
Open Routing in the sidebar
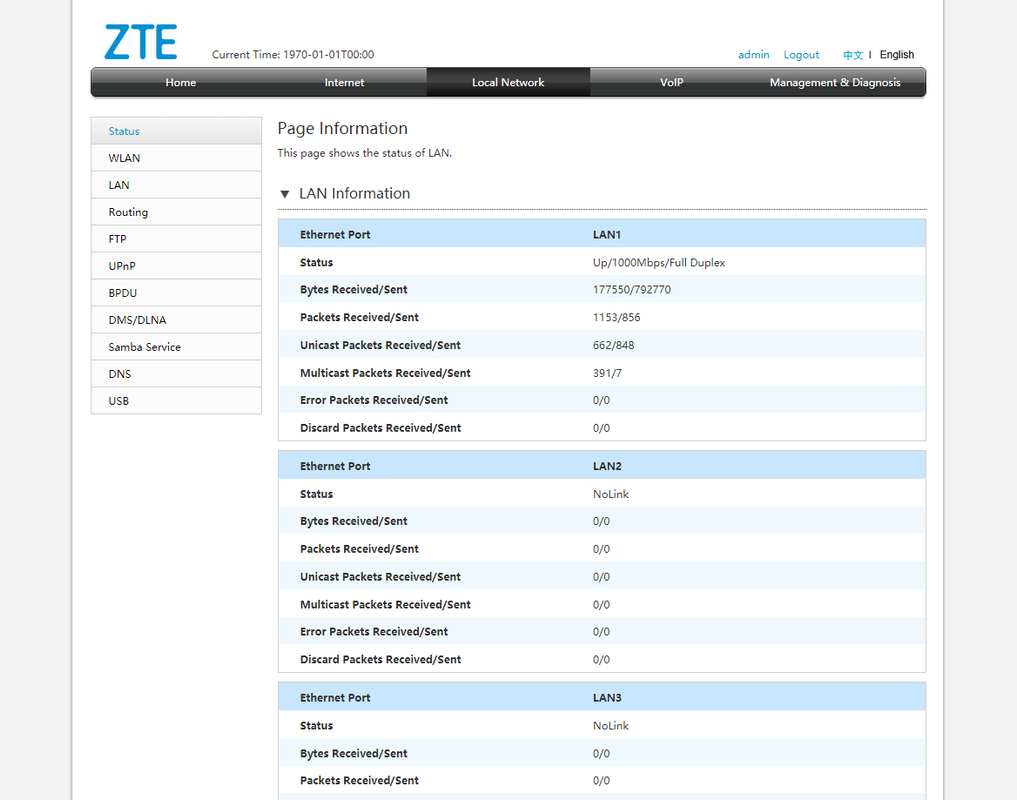176,212
